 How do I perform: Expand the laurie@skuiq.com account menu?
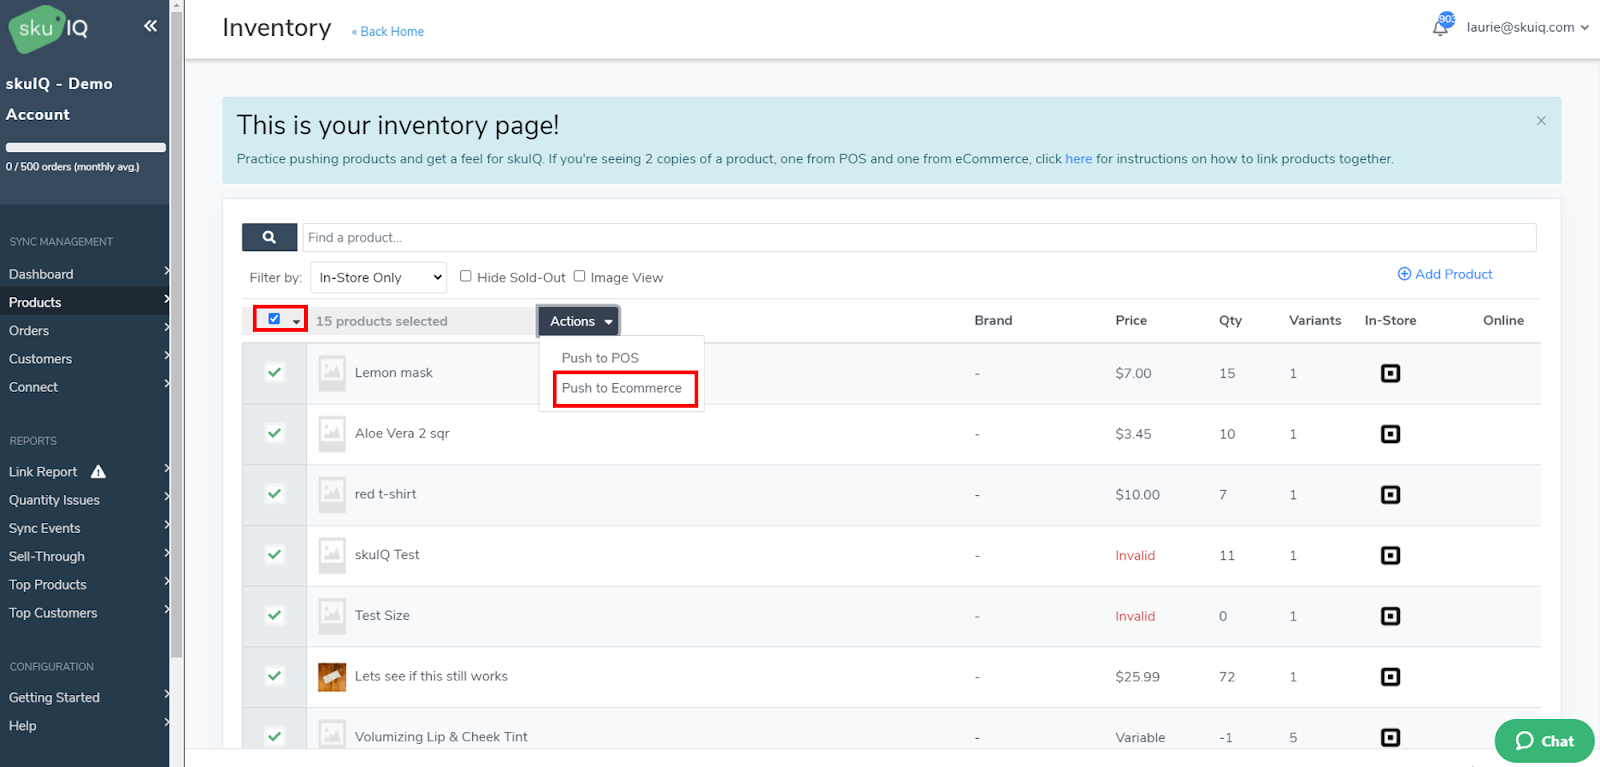pyautogui.click(x=1526, y=28)
